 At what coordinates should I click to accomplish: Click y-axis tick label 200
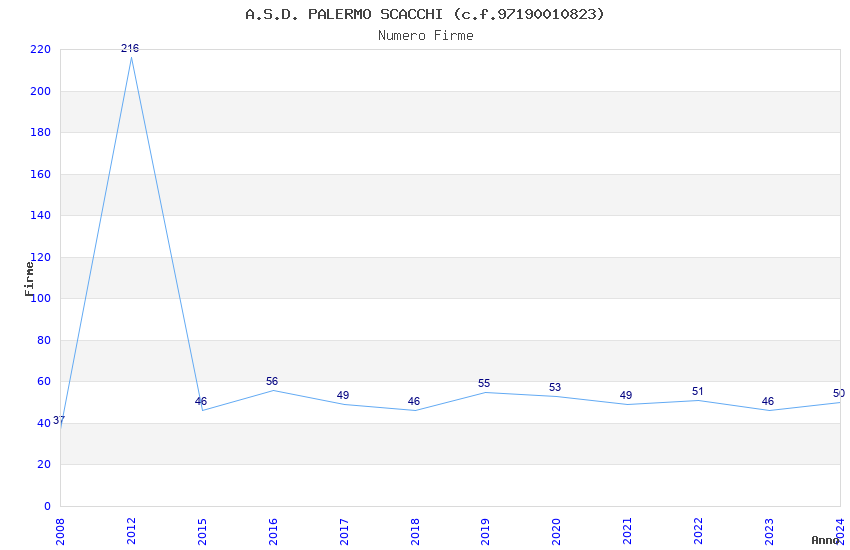(x=41, y=92)
